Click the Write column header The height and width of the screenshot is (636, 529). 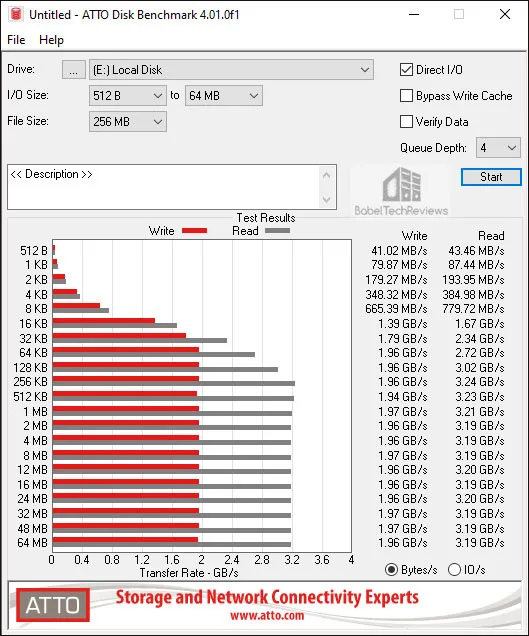415,236
